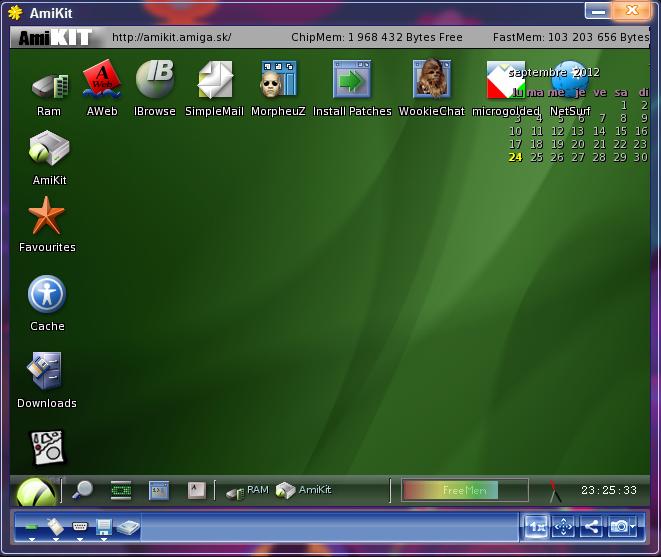Open the Downloads cabinet icon
Viewport: 661px width, 557px height.
46,371
